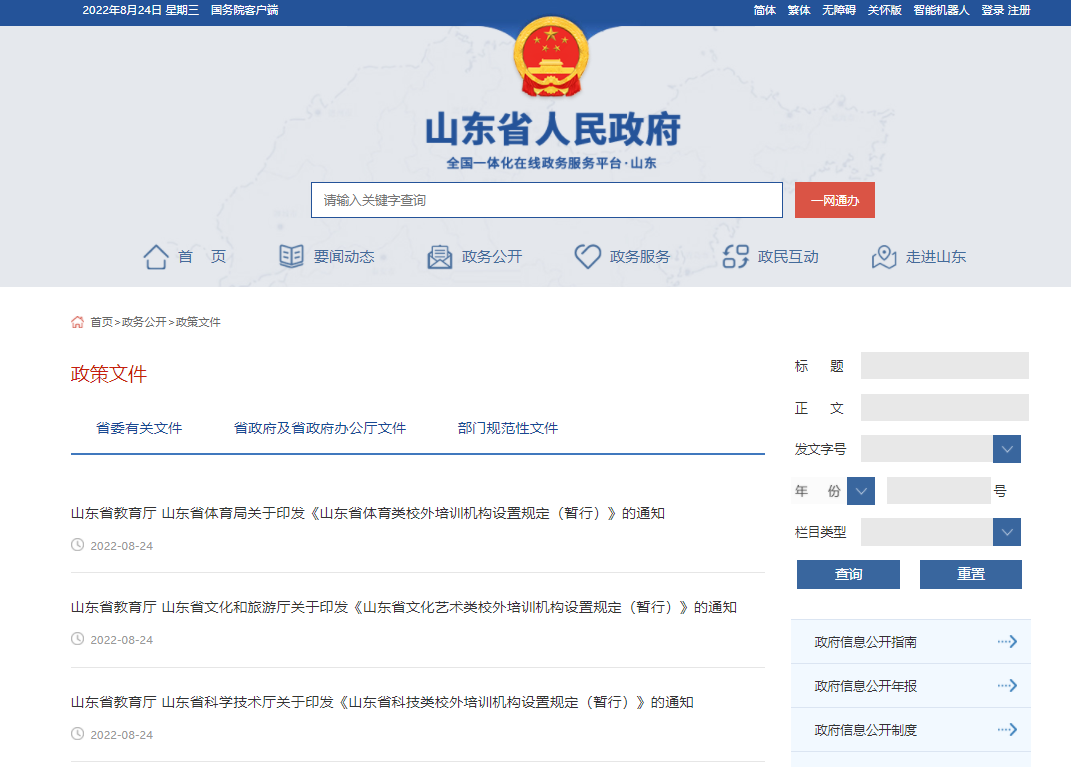Open 智能机器人 link

[941, 10]
